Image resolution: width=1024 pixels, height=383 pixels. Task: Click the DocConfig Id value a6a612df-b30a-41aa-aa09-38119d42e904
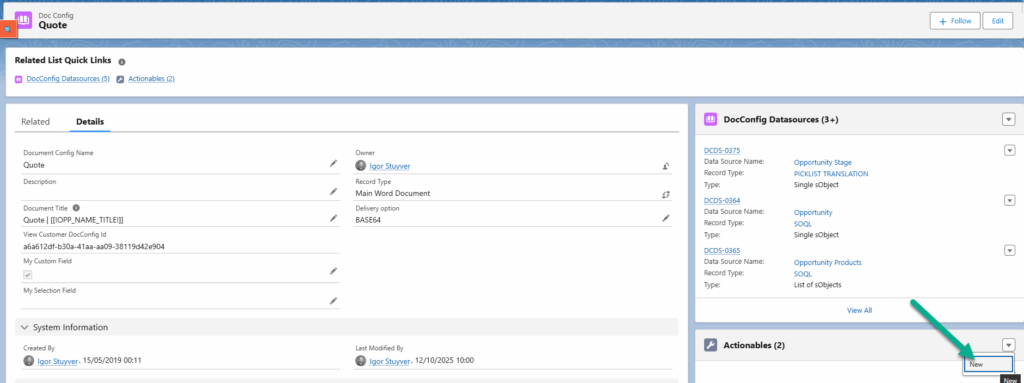(93, 247)
